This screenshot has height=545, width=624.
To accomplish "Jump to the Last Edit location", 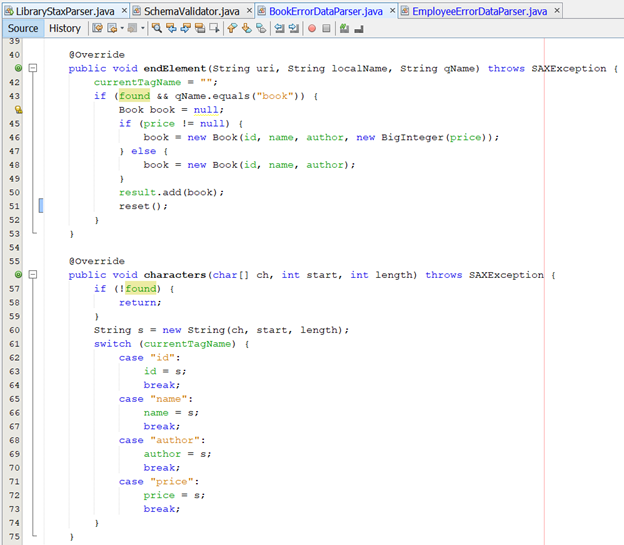I will click(x=98, y=28).
